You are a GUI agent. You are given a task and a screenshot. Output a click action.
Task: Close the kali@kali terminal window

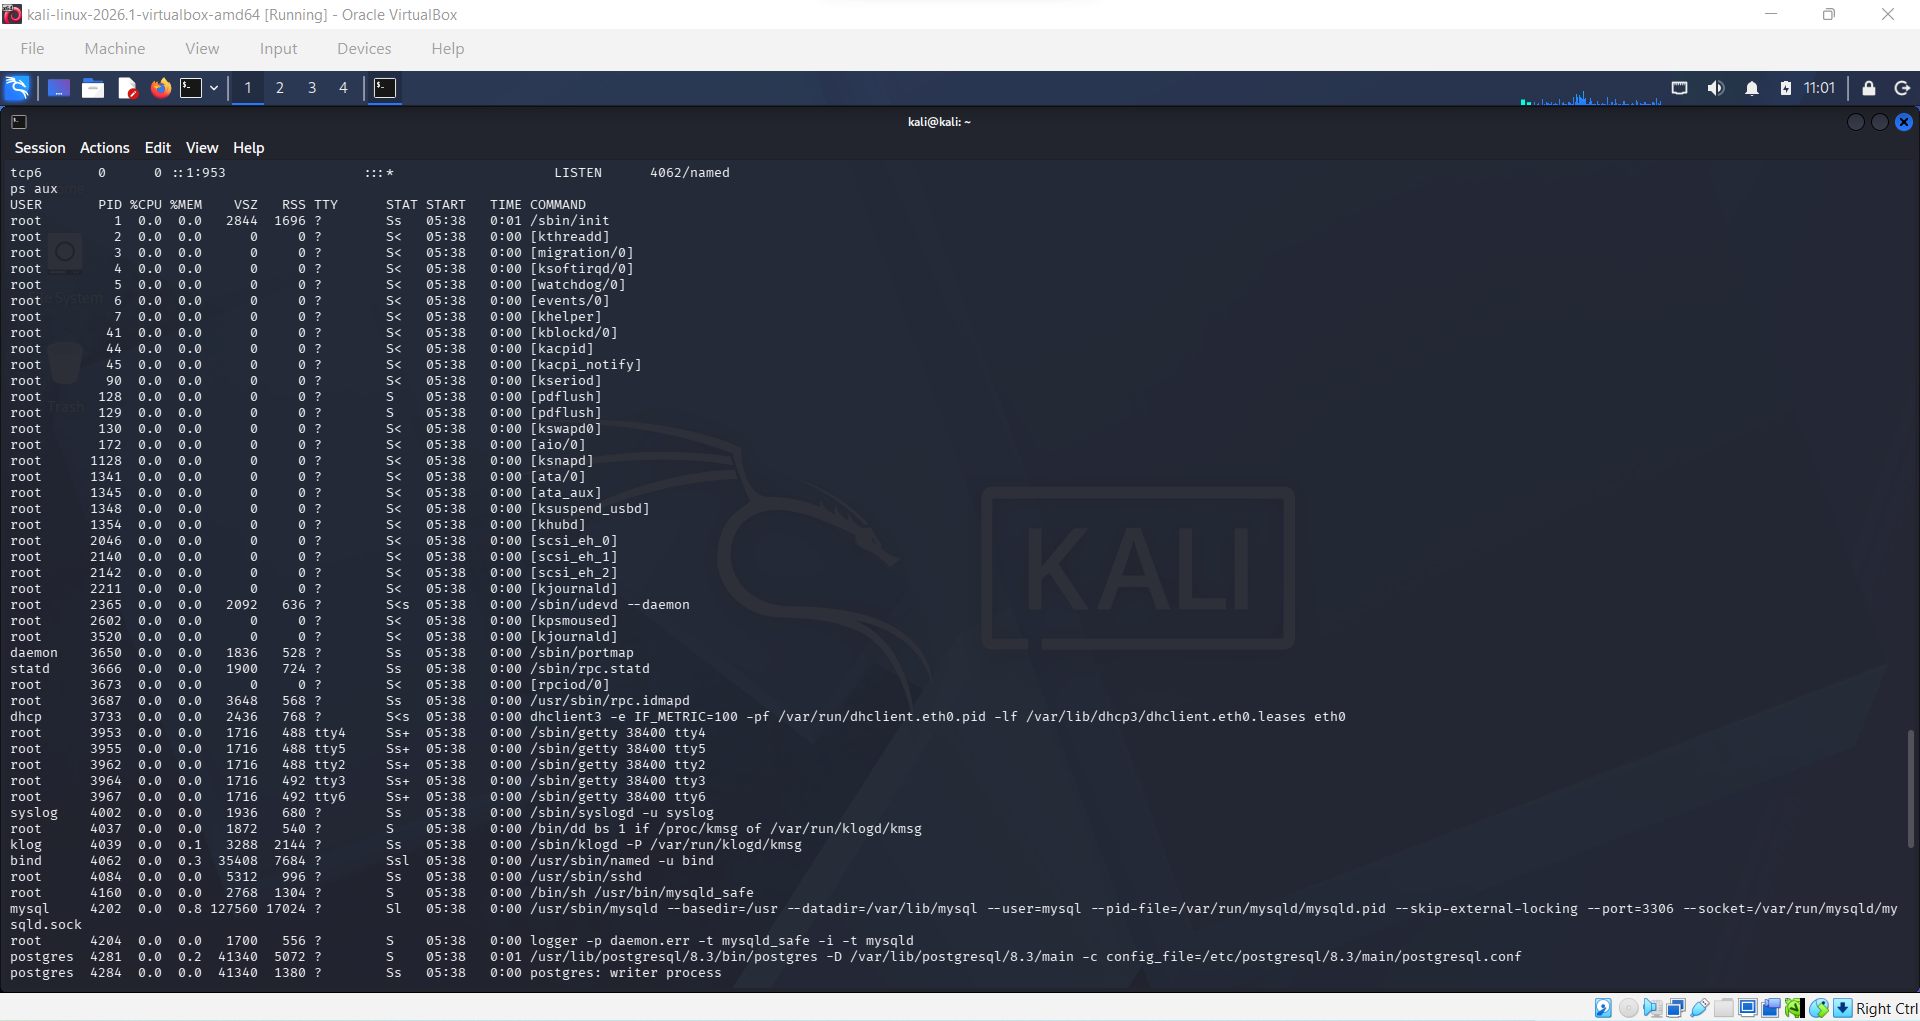coord(1904,122)
